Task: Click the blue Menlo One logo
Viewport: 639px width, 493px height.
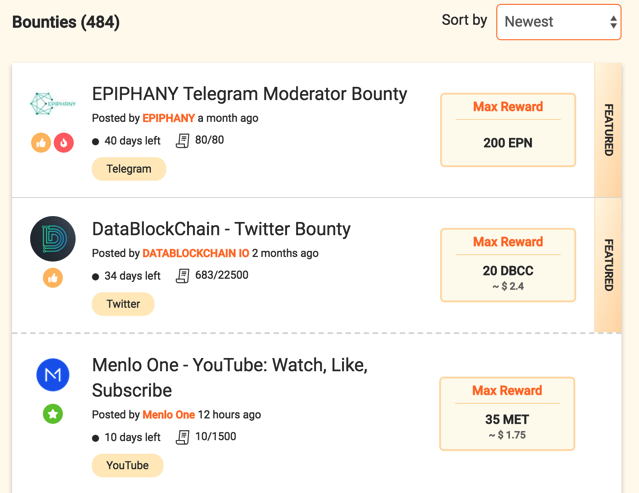Action: tap(53, 375)
